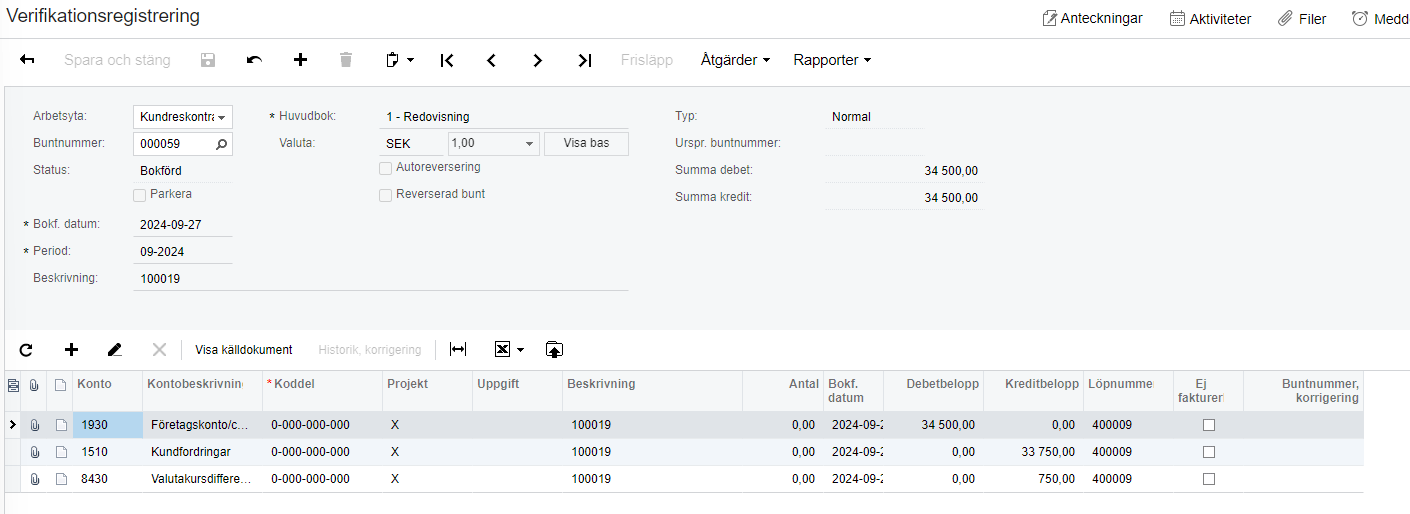
Task: Click the Period field 09-2024
Action: 183,252
